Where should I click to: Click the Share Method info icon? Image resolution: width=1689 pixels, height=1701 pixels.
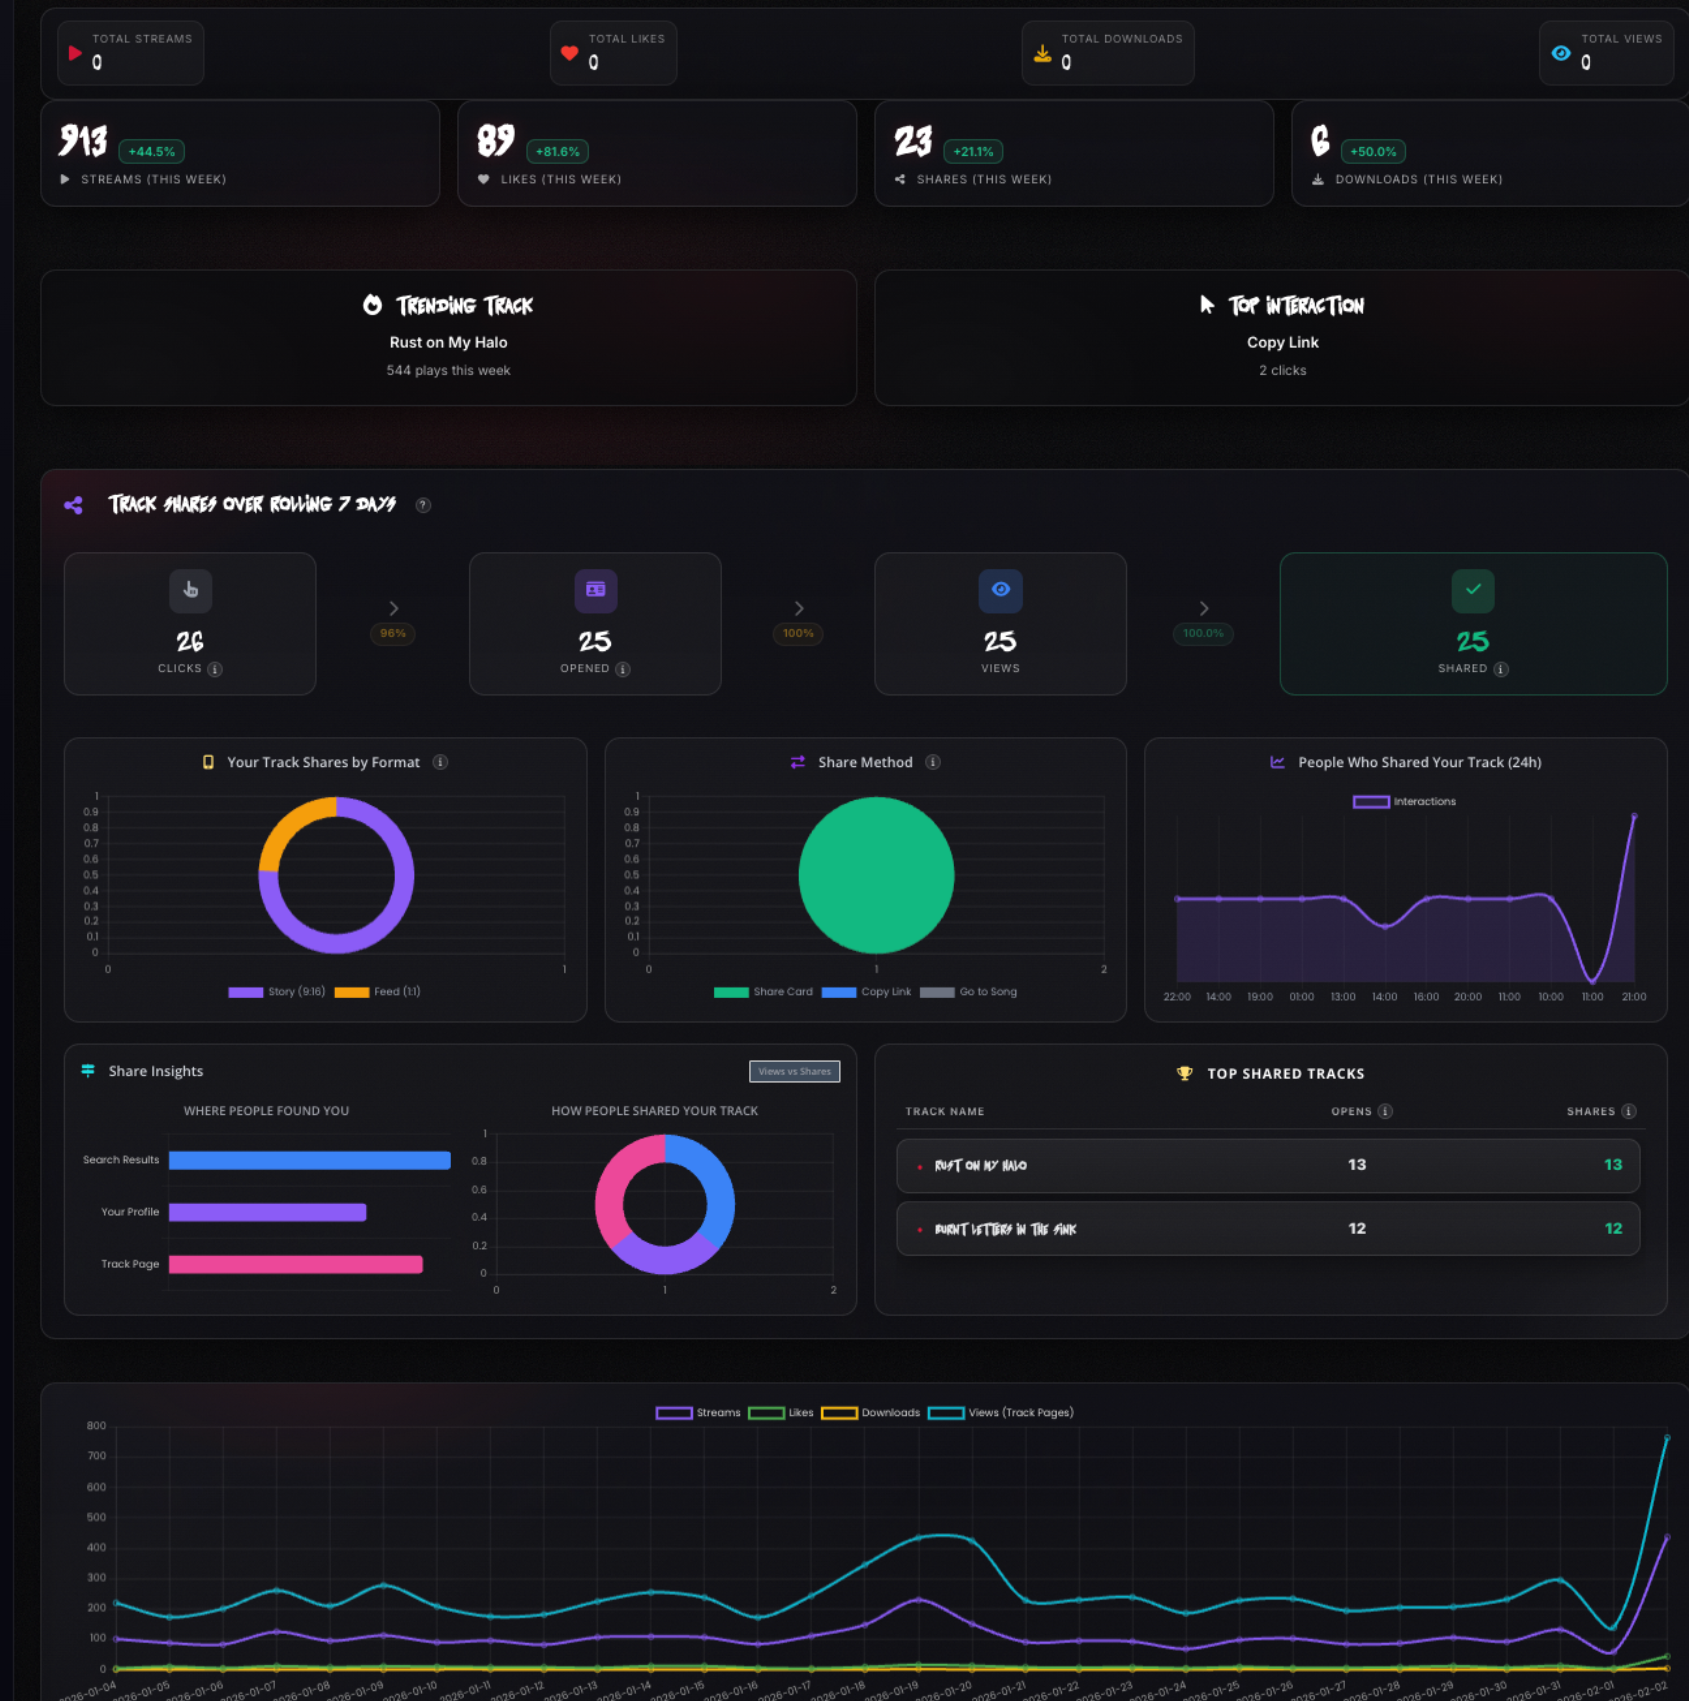point(933,762)
